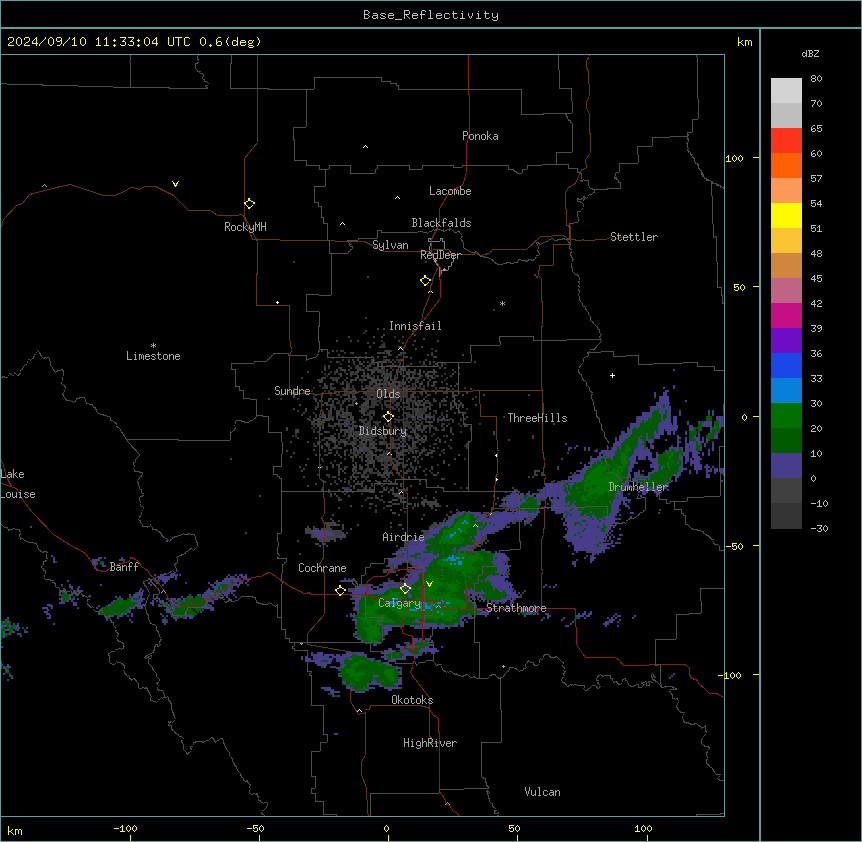Click the blue 36-33 dBZ legend swatch
The width and height of the screenshot is (862, 842).
(x=786, y=365)
